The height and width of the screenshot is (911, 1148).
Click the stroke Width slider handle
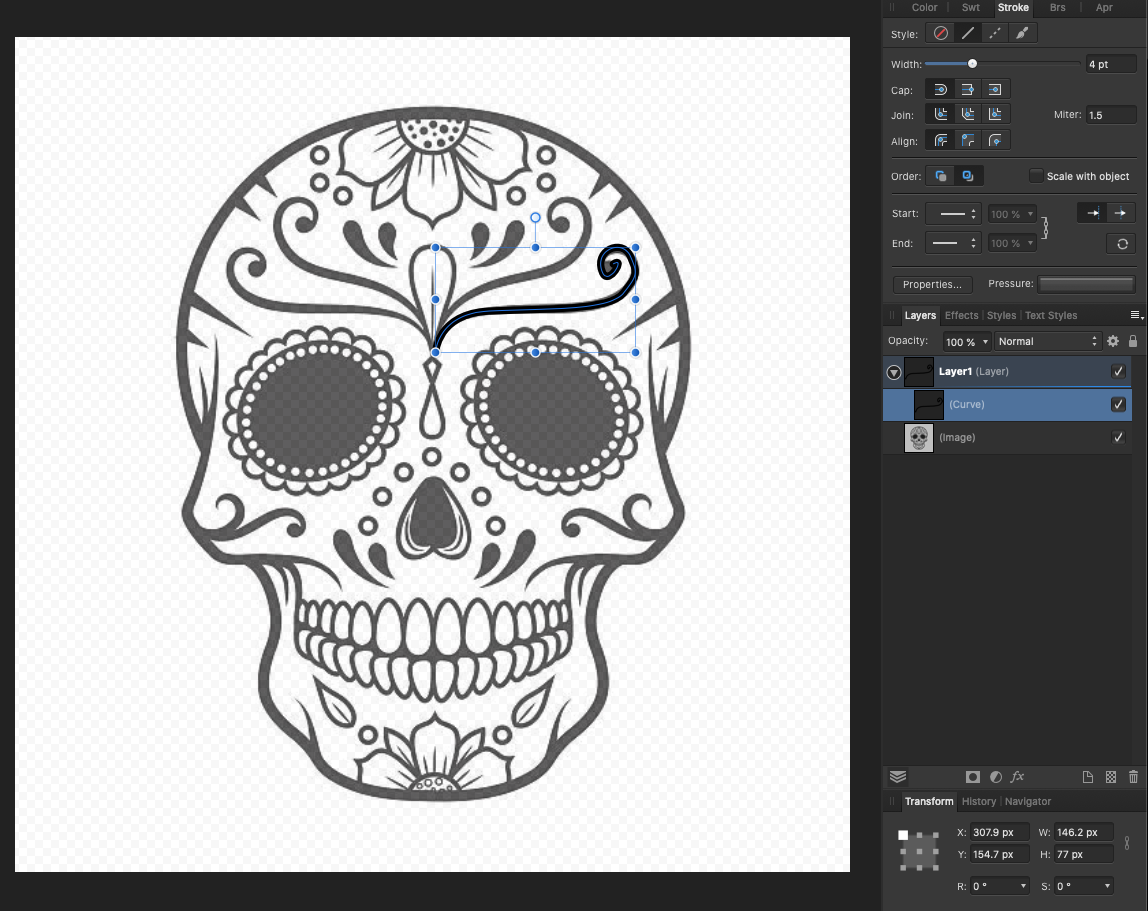click(x=972, y=64)
